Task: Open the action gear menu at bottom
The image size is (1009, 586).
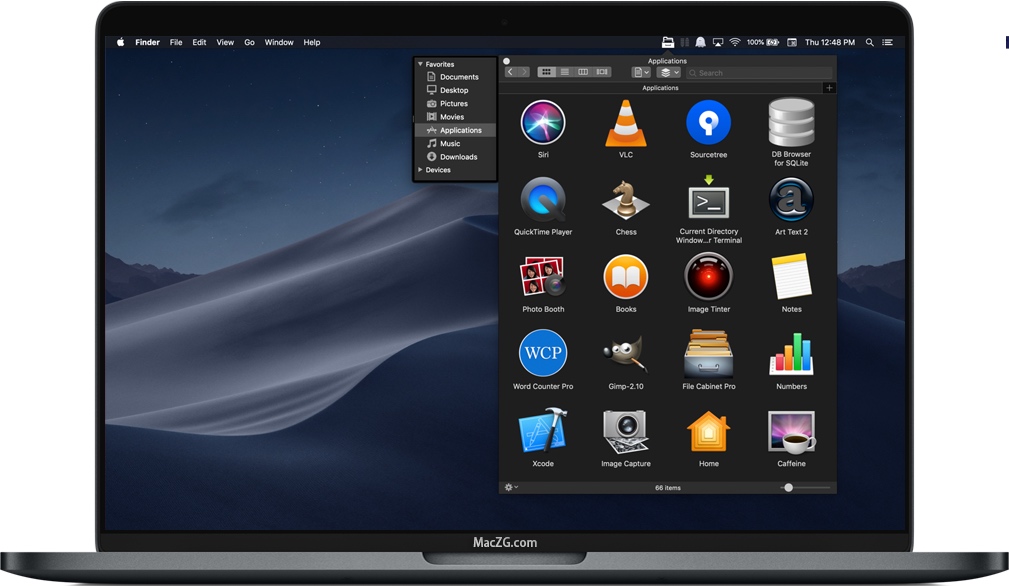Action: (510, 486)
